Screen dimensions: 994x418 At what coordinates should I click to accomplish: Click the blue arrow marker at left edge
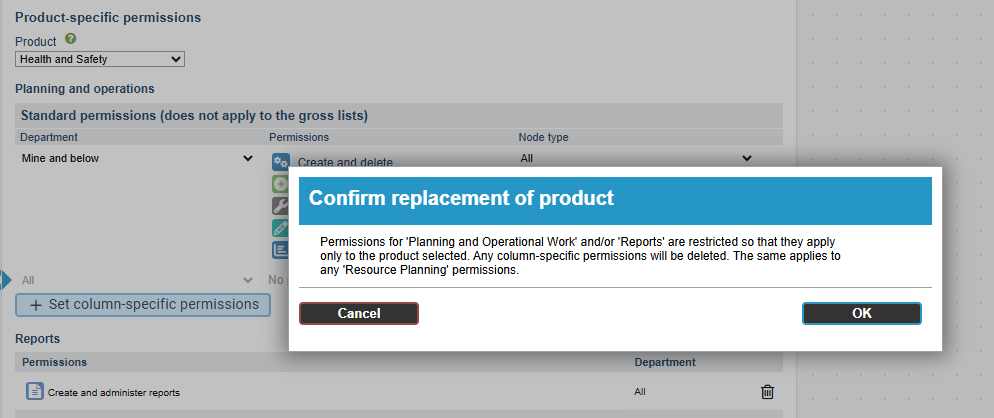[x=5, y=280]
